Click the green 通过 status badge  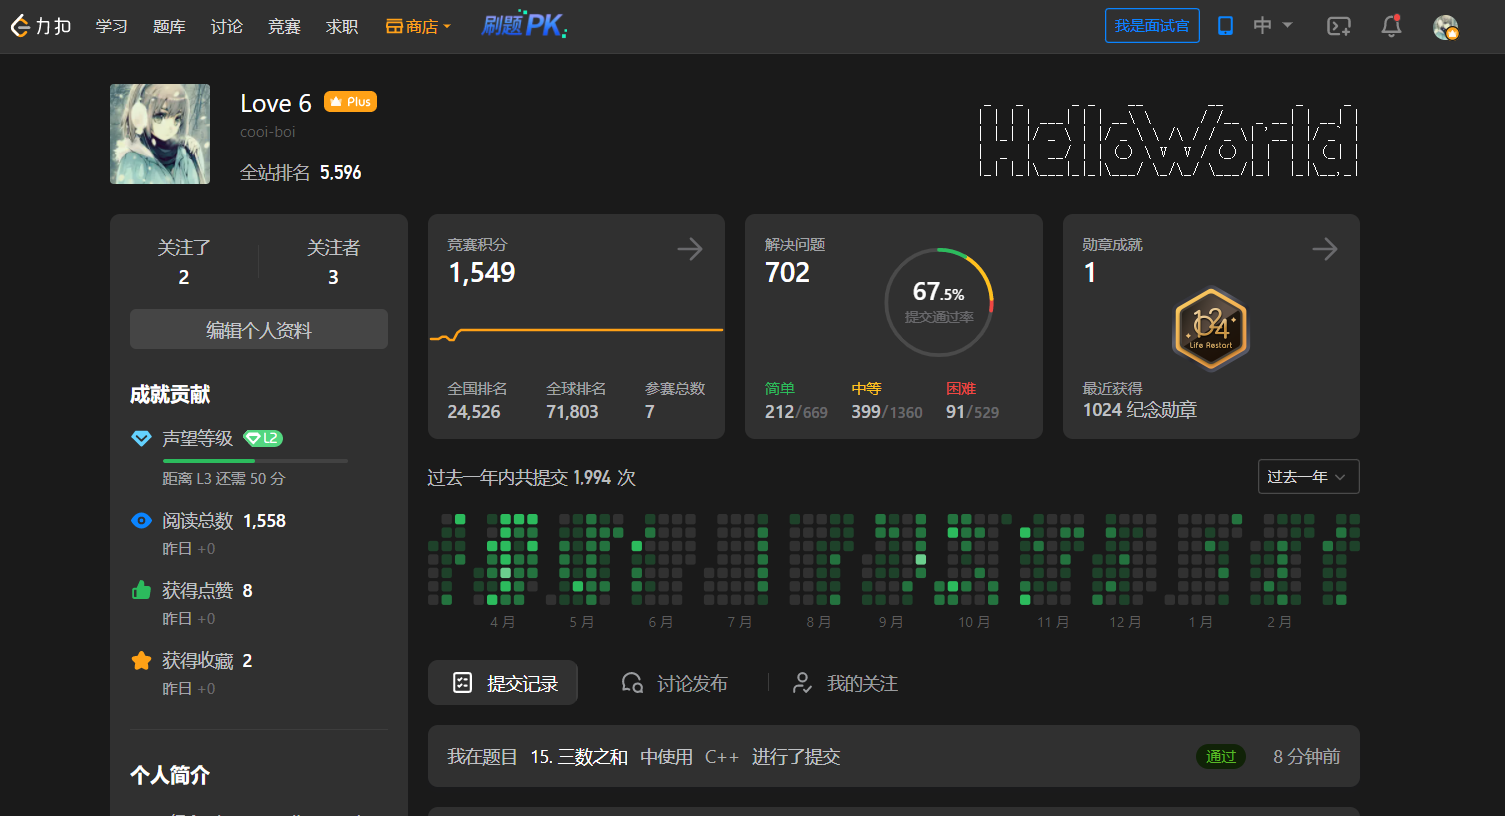click(x=1221, y=757)
